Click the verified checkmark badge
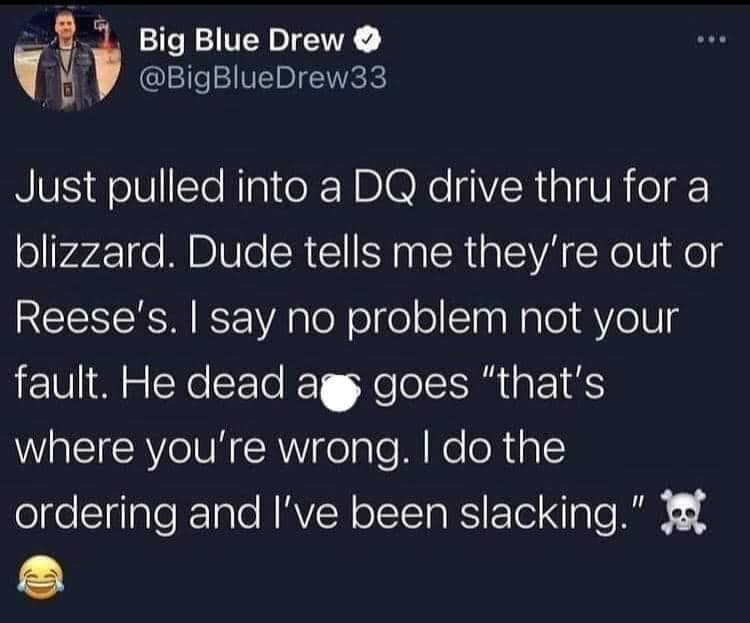This screenshot has height=623, width=750. pyautogui.click(x=368, y=41)
